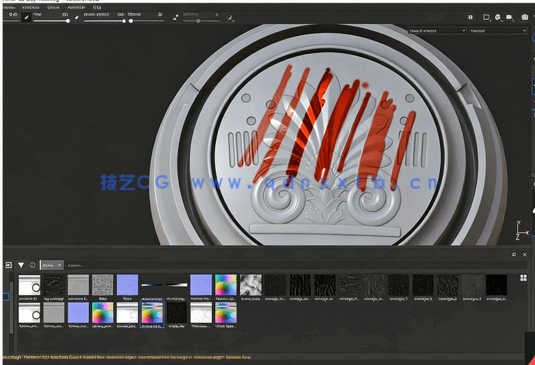Undock the shelf panel using float icon
The height and width of the screenshot is (365, 535).
pyautogui.click(x=514, y=254)
